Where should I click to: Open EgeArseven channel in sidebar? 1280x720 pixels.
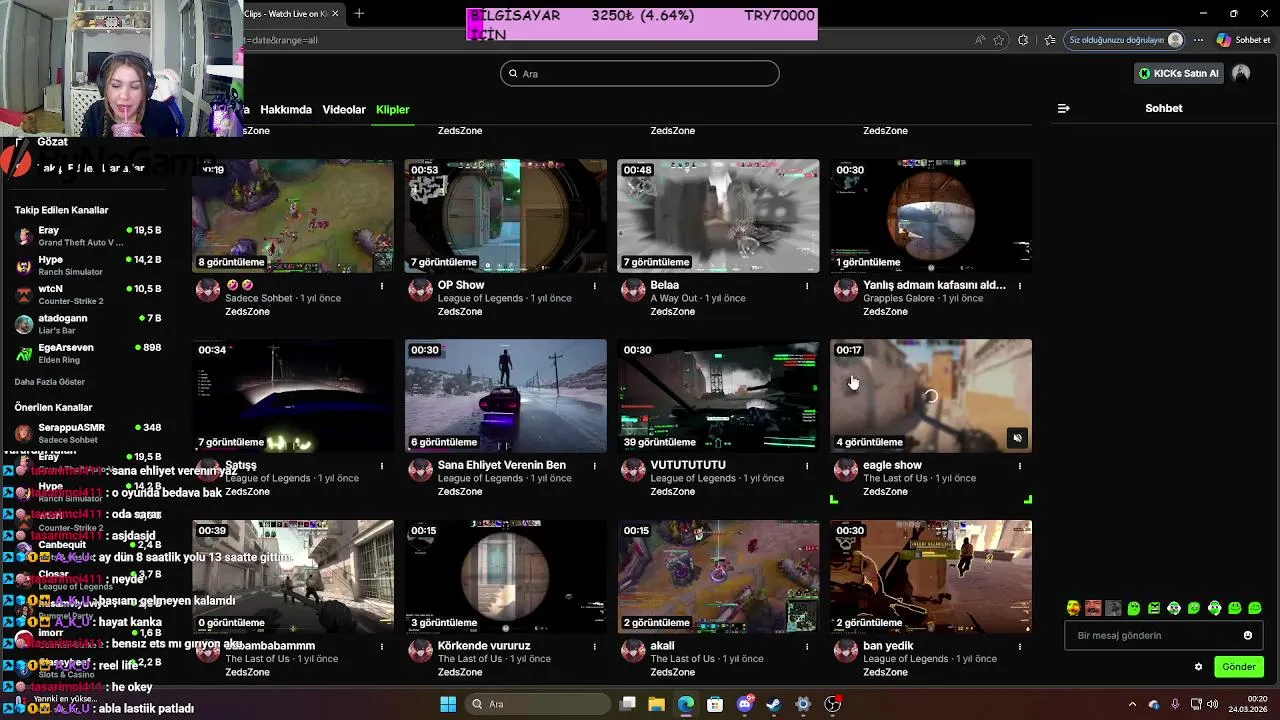(x=88, y=353)
